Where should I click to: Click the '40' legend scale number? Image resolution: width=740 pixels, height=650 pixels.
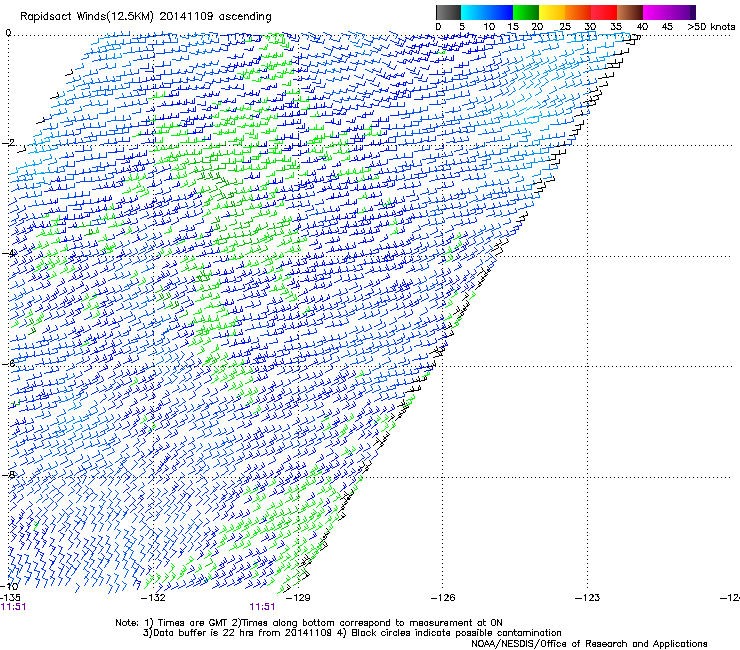point(642,27)
